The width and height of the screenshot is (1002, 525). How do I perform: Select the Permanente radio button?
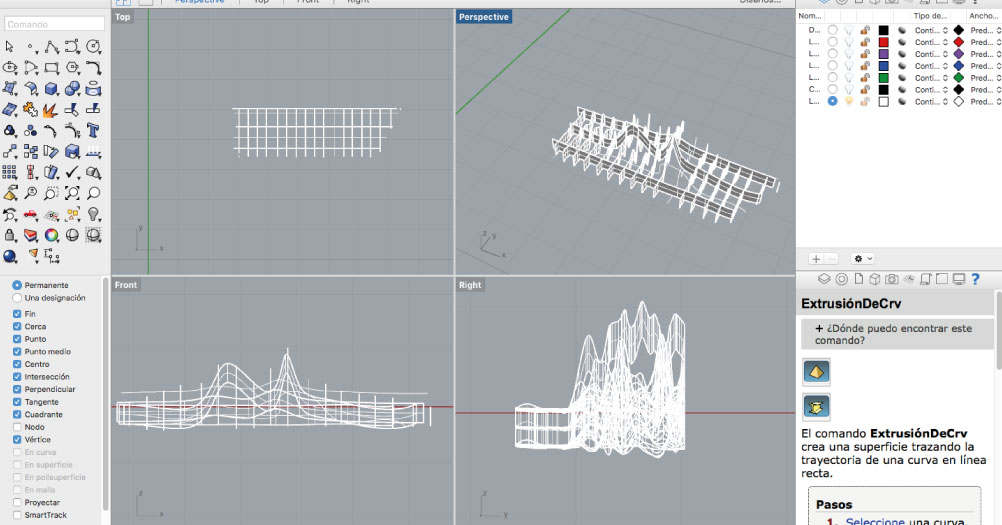17,285
